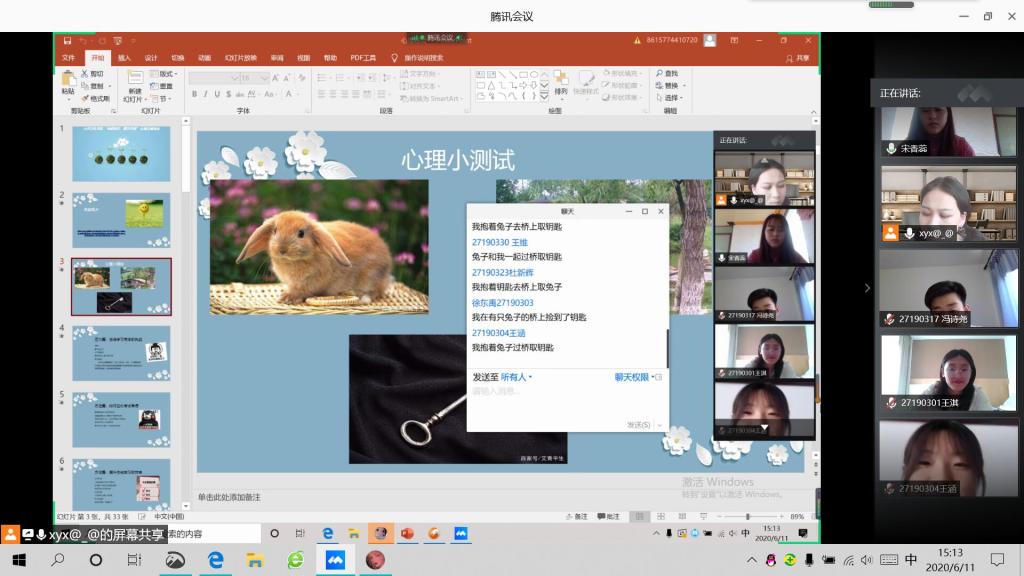Viewport: 1024px width, 576px height.
Task: Select slide 2 thumbnail with the smiley flower
Action: pos(121,220)
